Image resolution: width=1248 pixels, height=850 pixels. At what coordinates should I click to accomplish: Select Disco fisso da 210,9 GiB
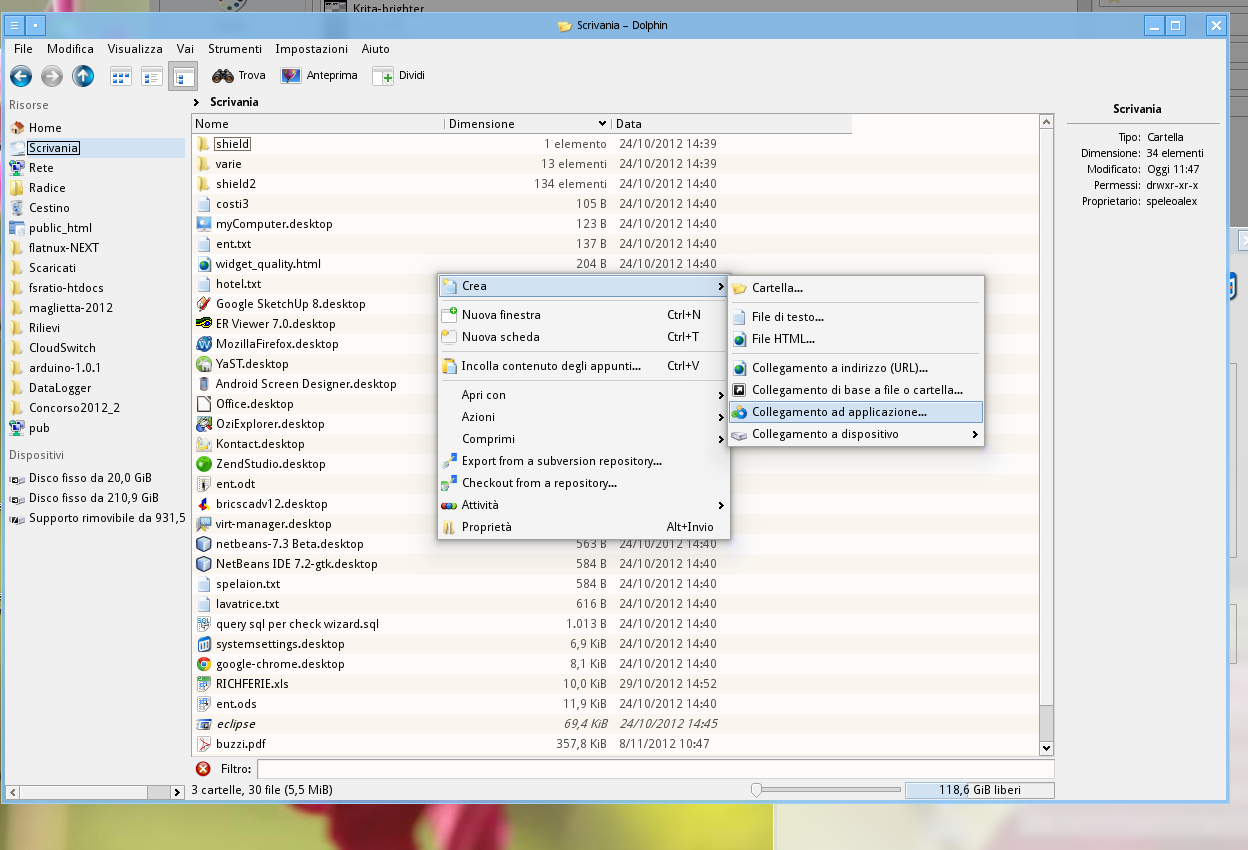tap(96, 498)
